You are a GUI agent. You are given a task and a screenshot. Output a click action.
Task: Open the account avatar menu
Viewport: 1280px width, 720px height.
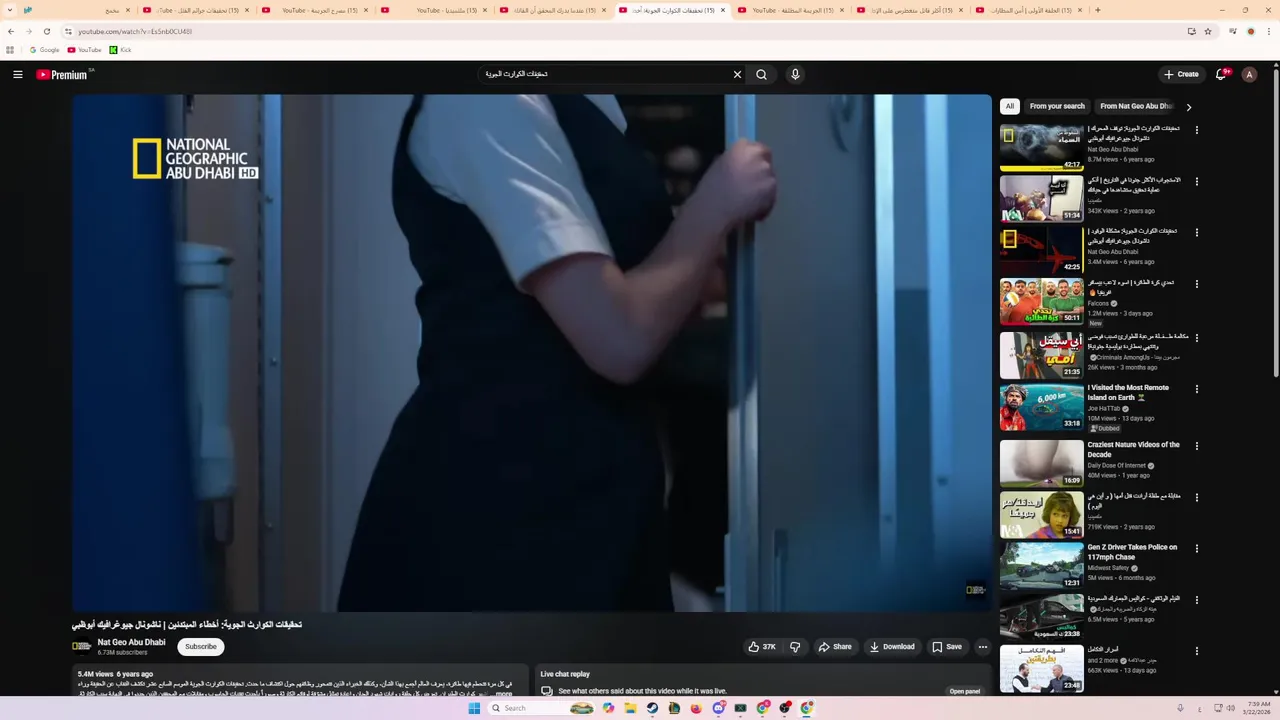(1249, 74)
